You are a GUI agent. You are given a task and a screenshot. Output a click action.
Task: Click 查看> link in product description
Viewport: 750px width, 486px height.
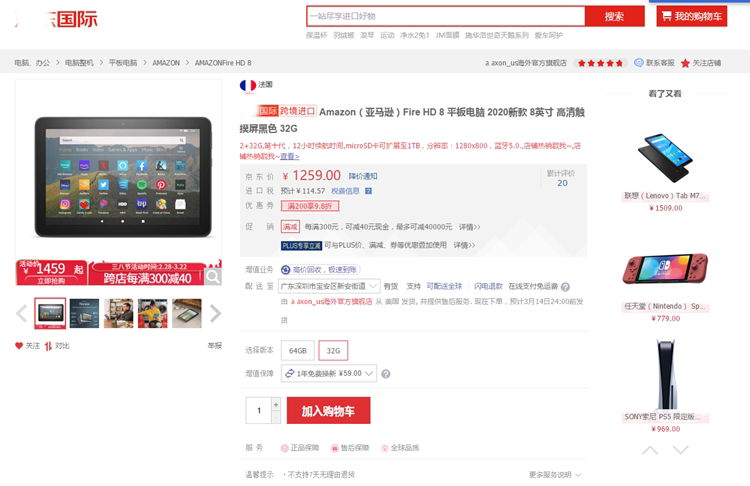point(289,156)
